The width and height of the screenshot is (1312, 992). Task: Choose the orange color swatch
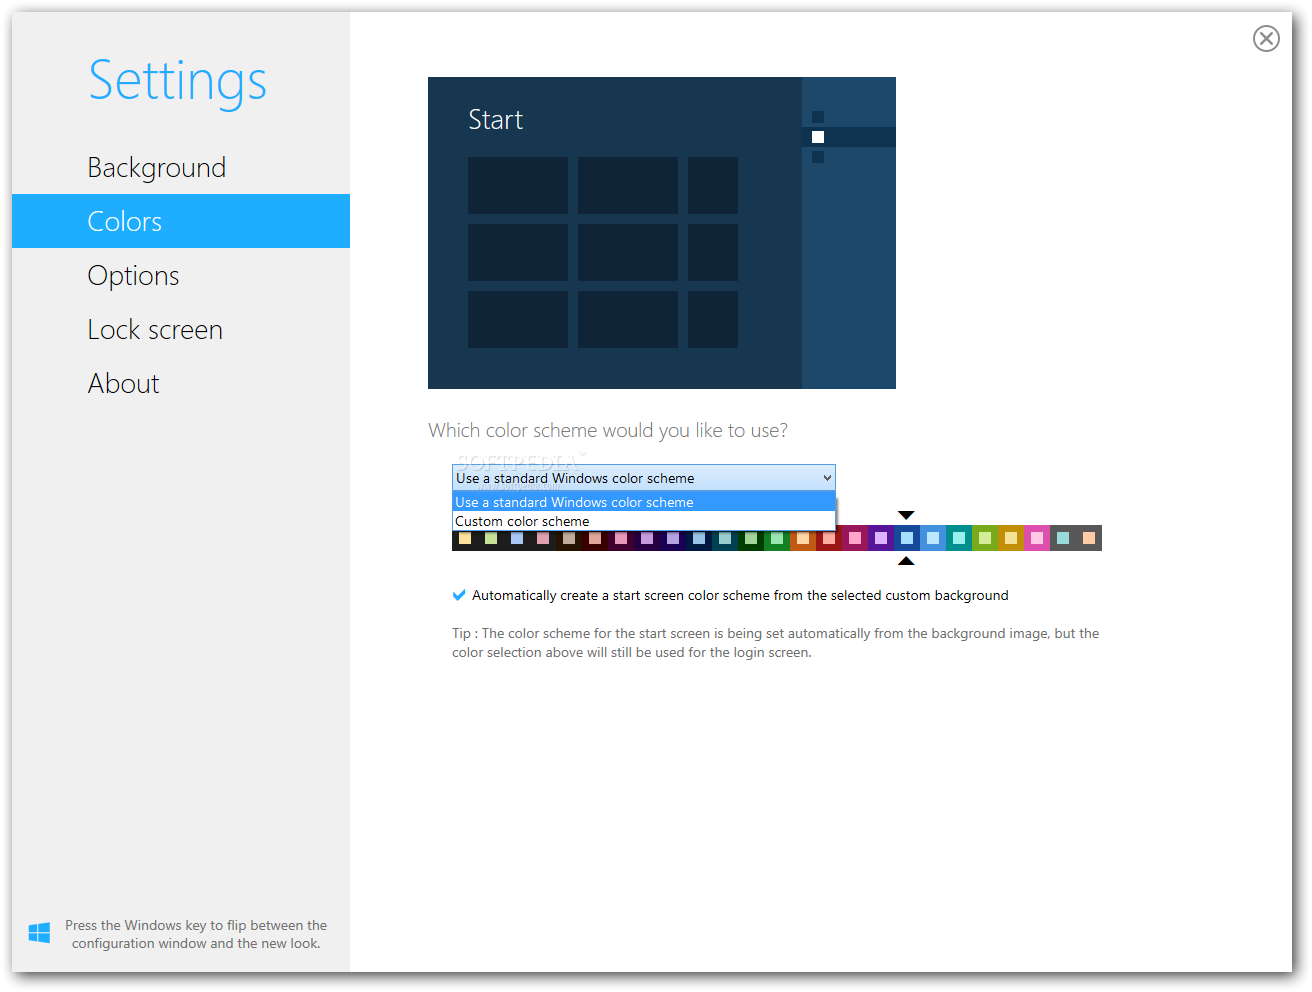(x=803, y=538)
